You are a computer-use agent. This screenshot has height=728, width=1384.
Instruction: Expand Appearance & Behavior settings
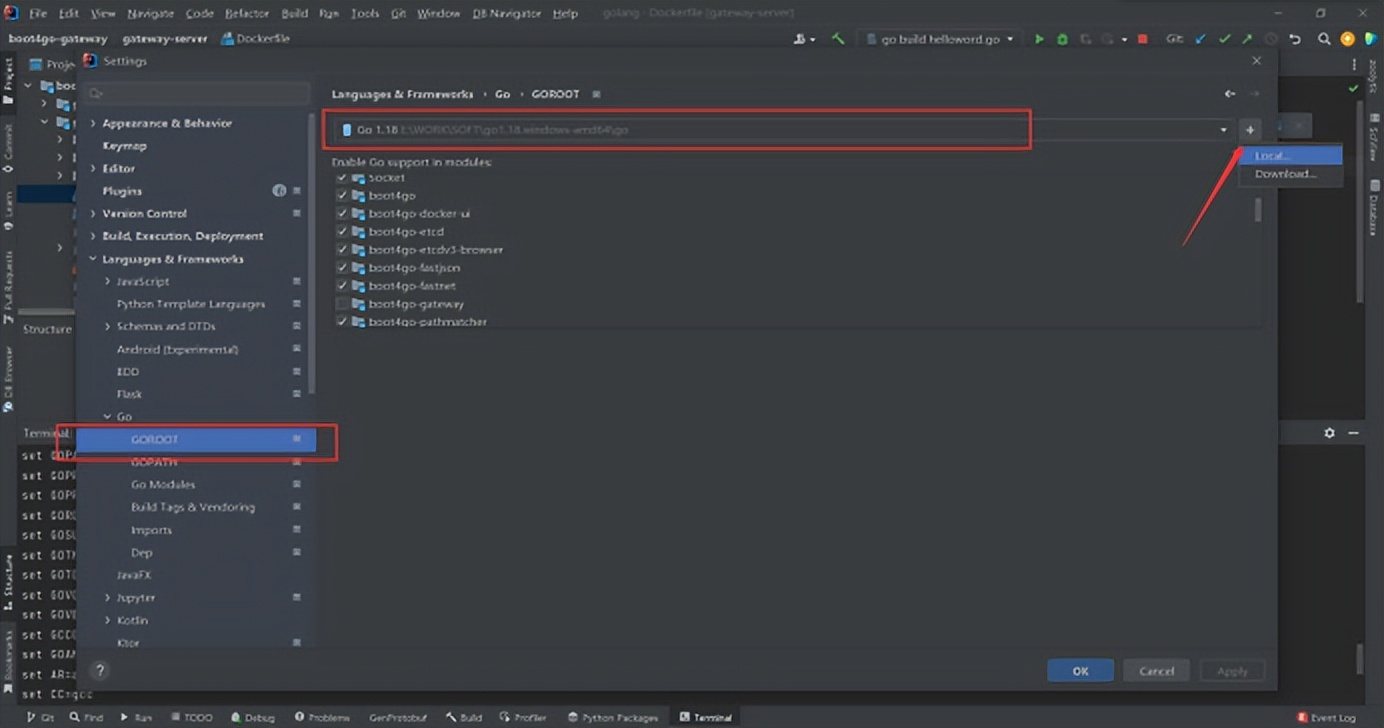click(94, 123)
